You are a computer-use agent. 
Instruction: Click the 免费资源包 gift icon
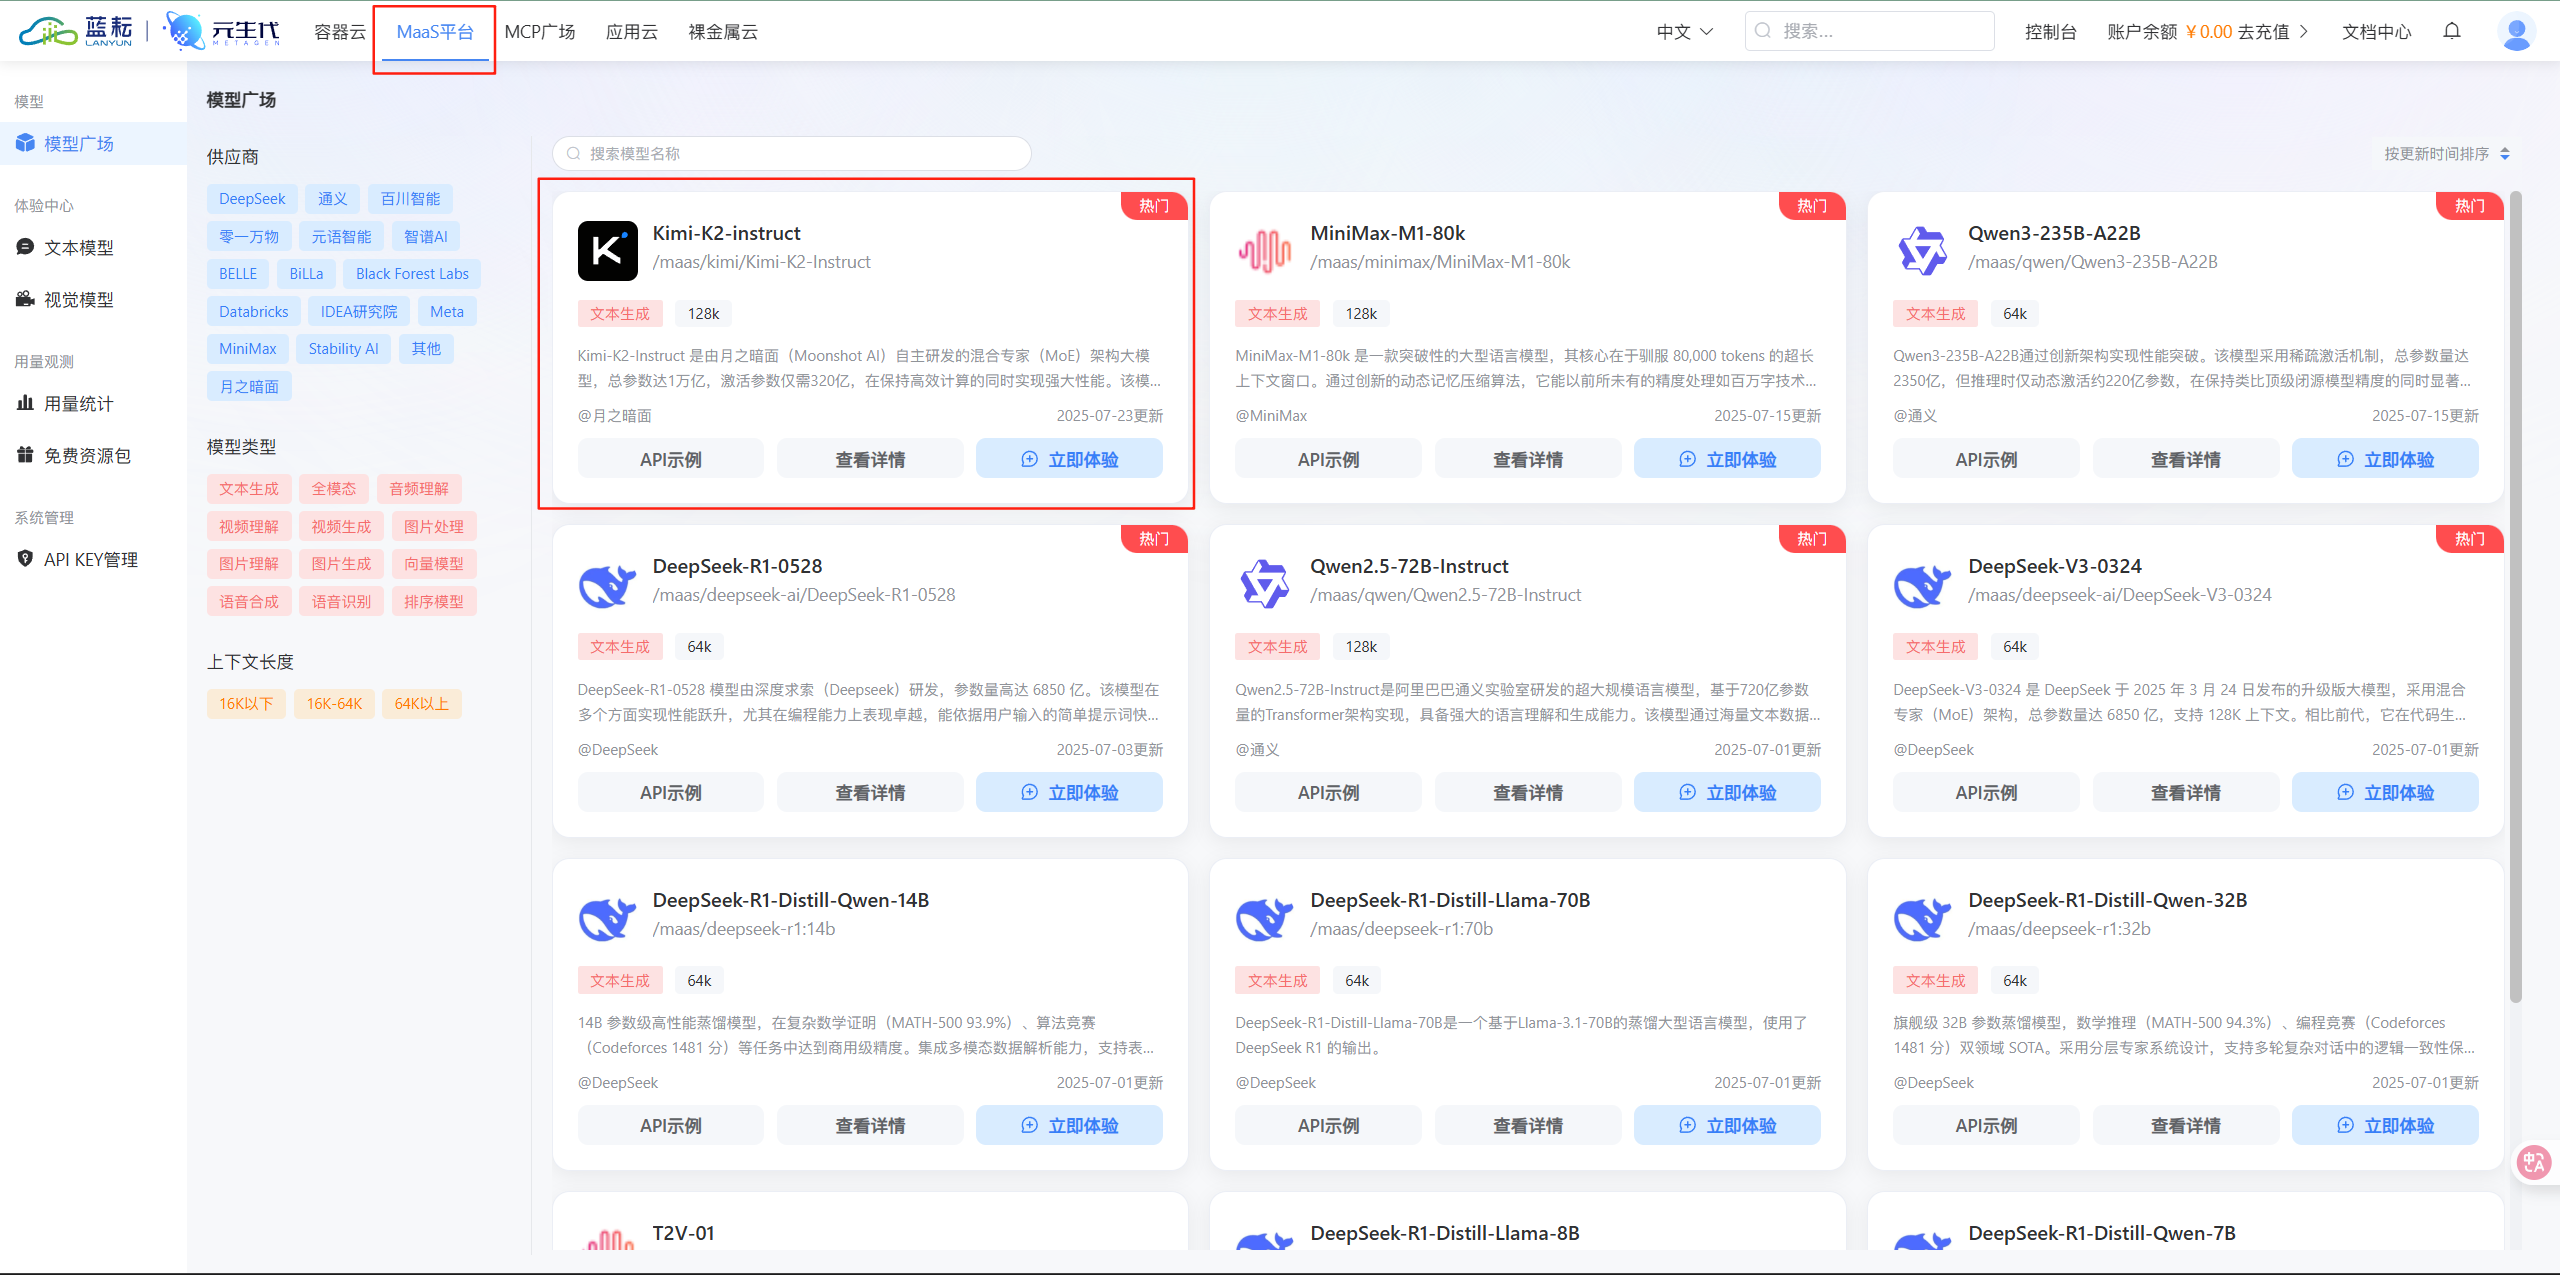25,455
